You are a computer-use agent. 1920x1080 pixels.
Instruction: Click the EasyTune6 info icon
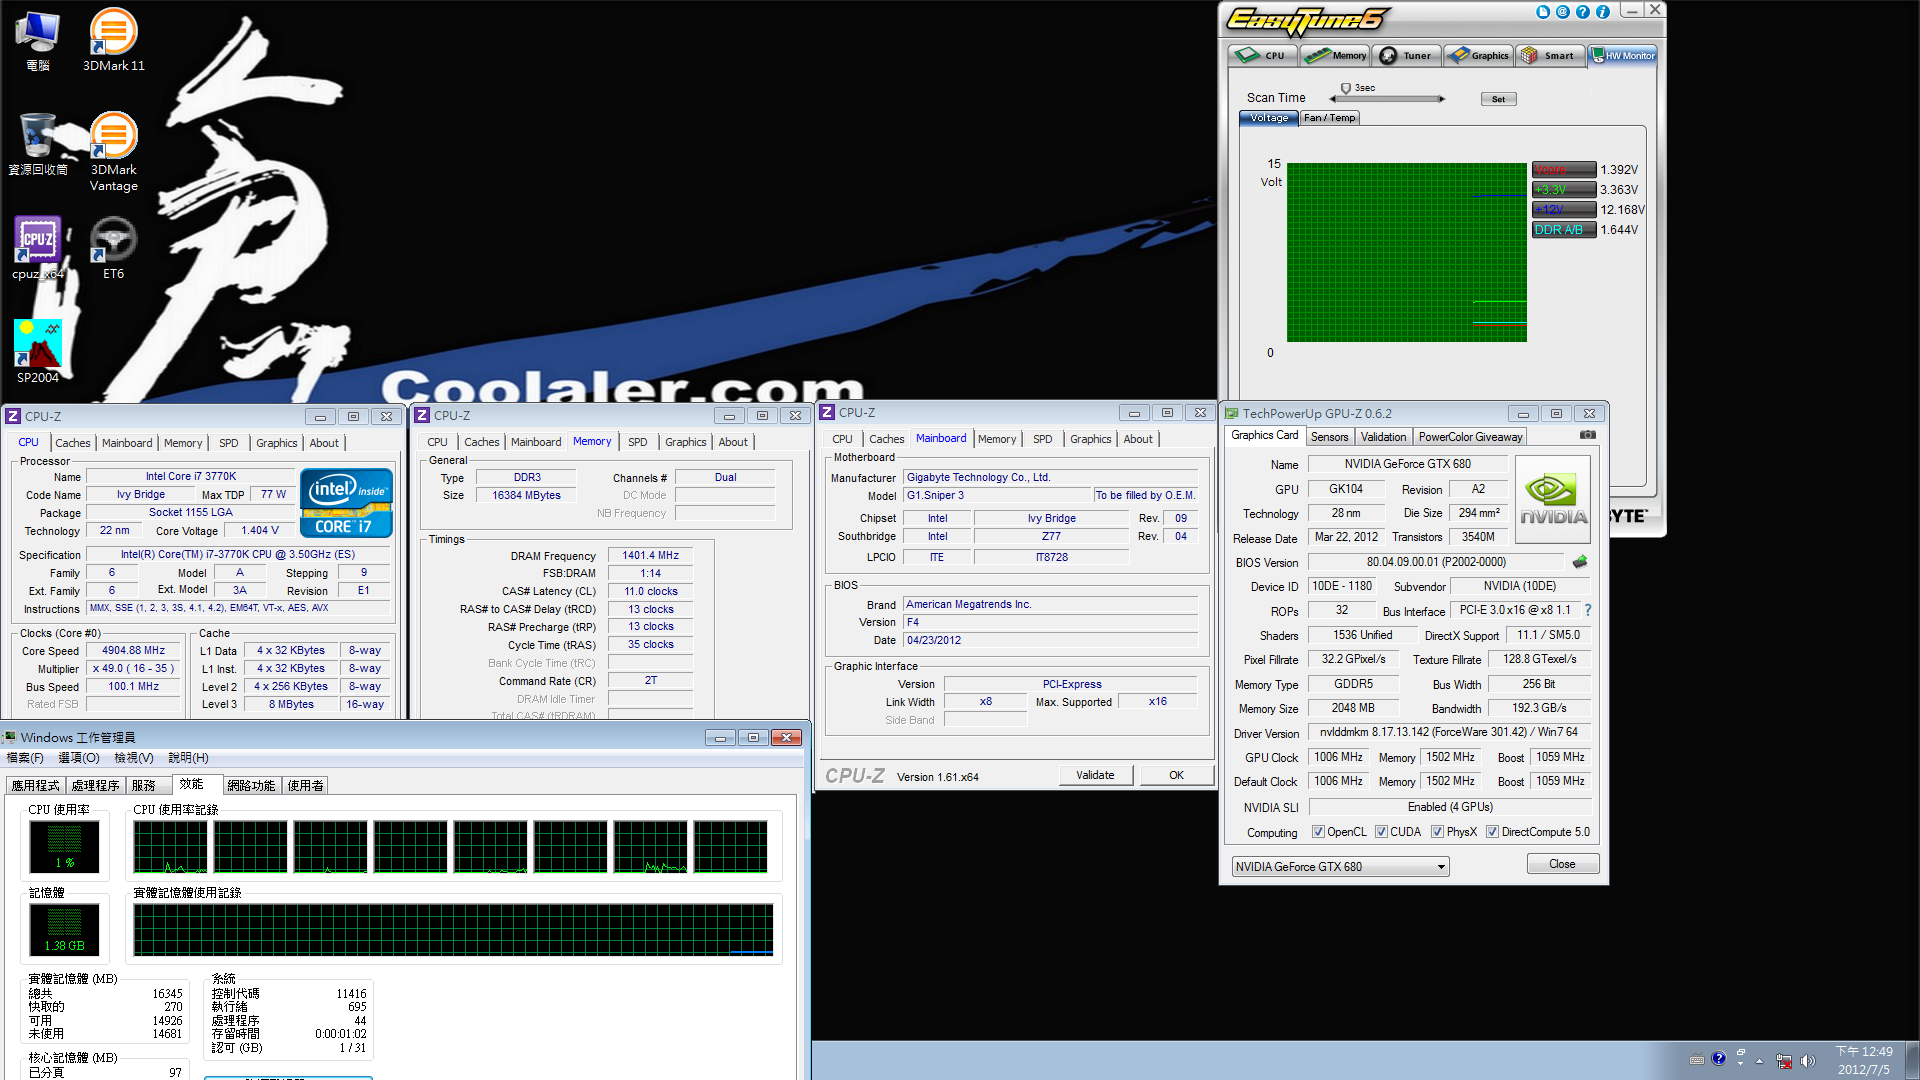tap(1602, 12)
